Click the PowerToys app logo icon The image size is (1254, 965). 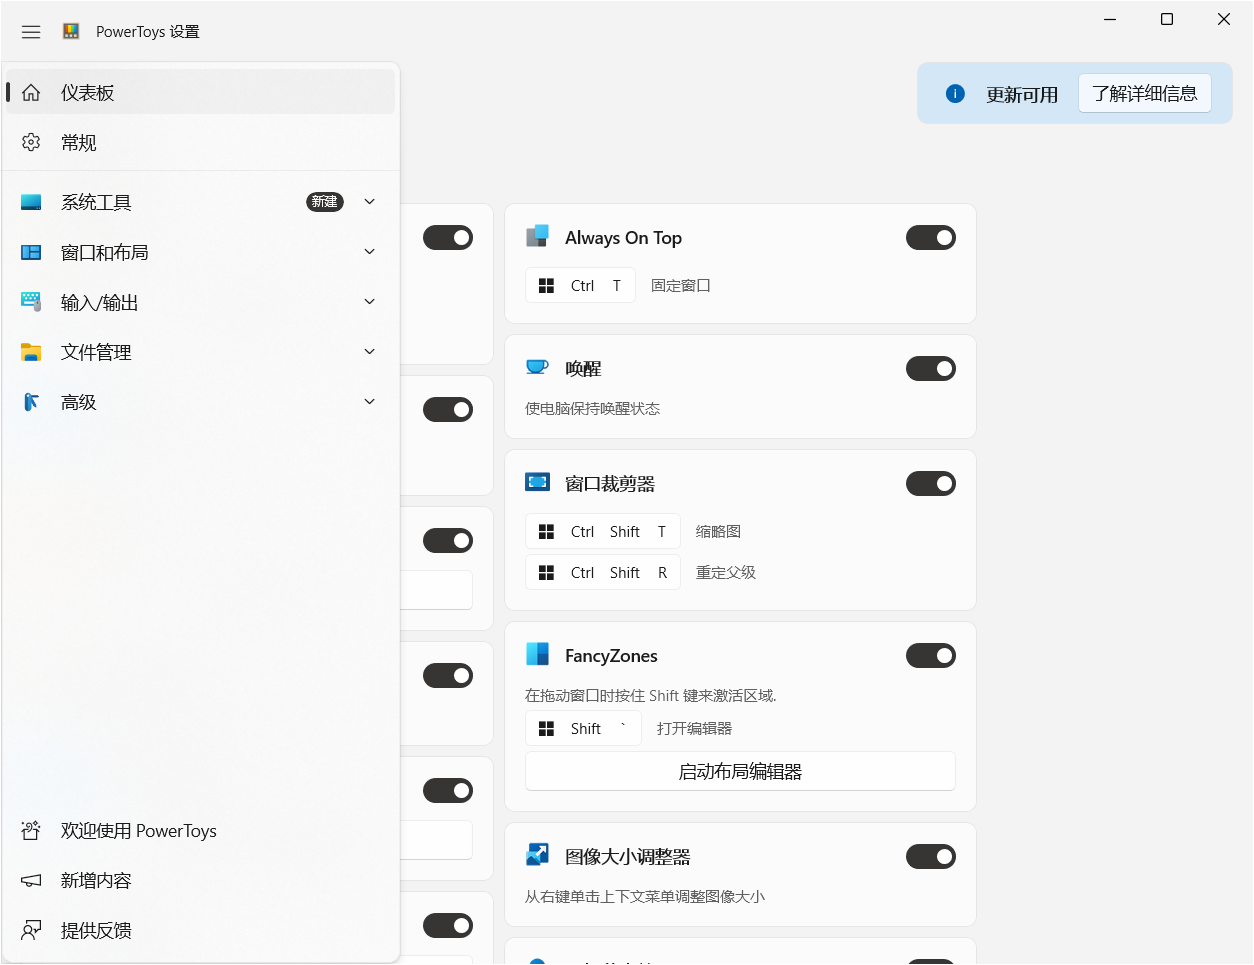(x=71, y=32)
